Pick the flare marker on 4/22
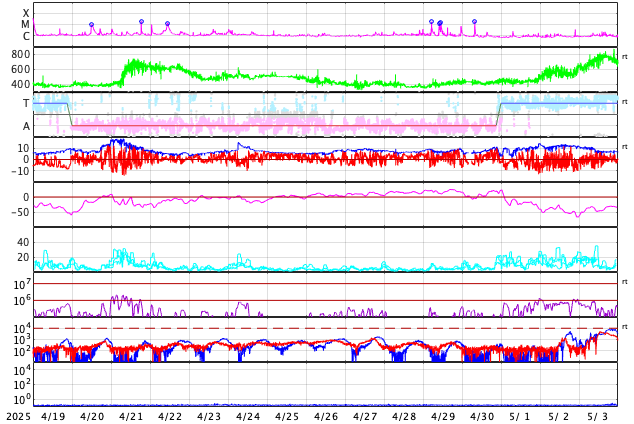 [x=167, y=24]
